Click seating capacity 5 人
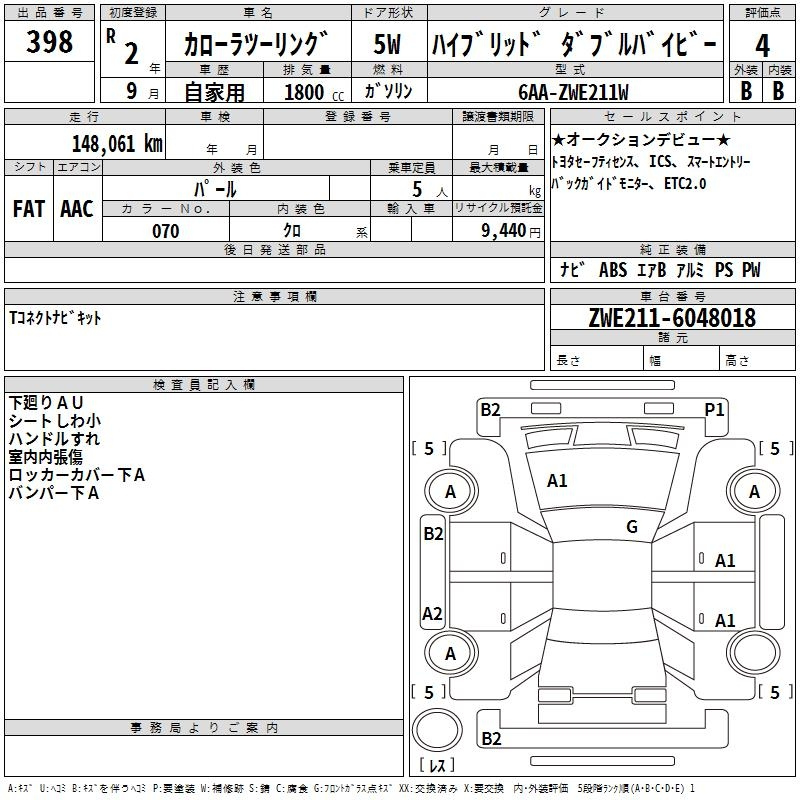Screen dimensions: 800x800 (x=430, y=190)
